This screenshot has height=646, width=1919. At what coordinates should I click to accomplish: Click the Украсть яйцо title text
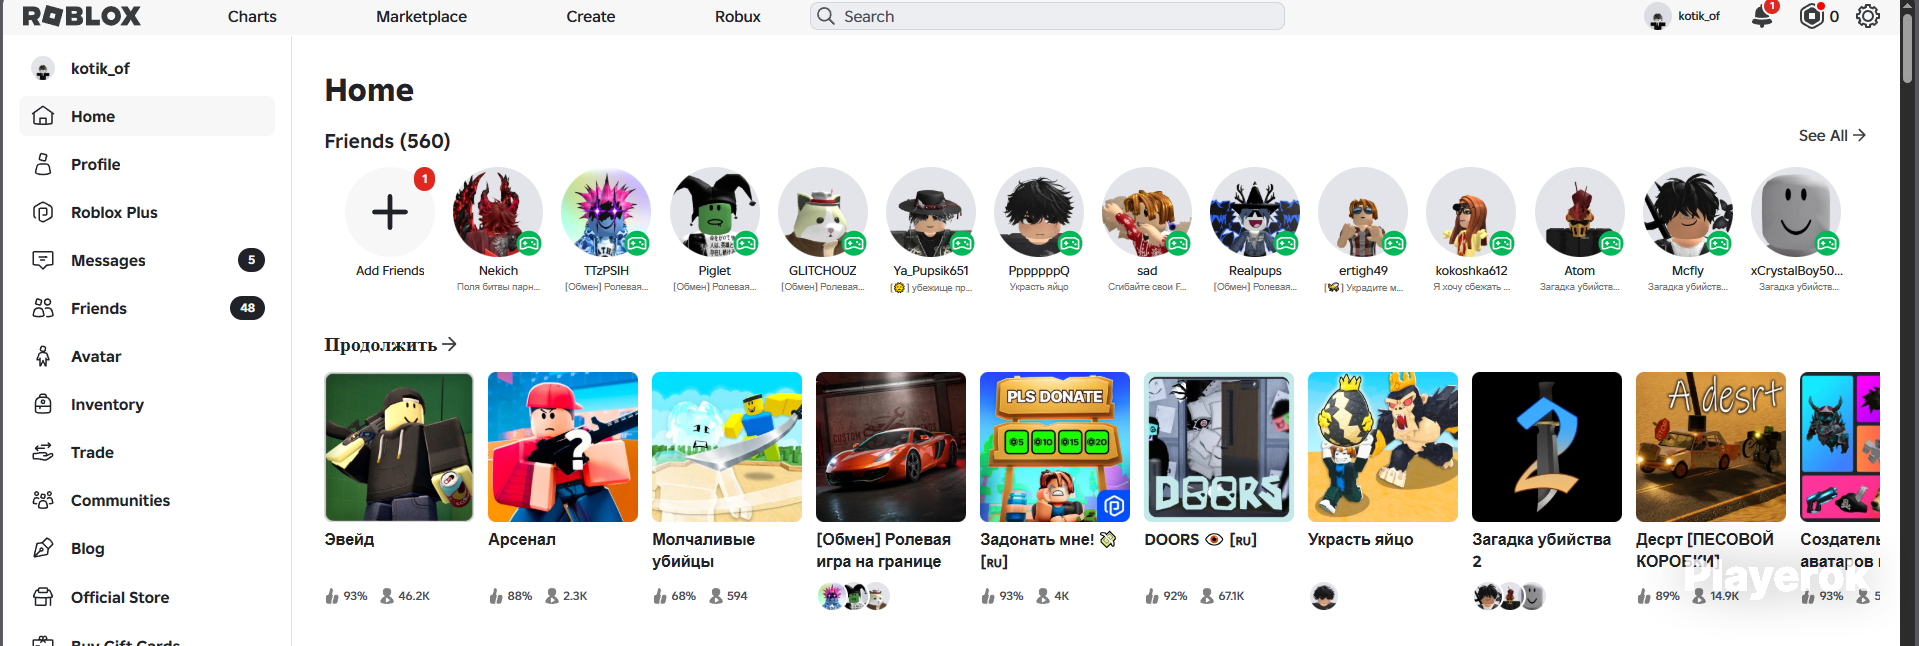click(1360, 539)
